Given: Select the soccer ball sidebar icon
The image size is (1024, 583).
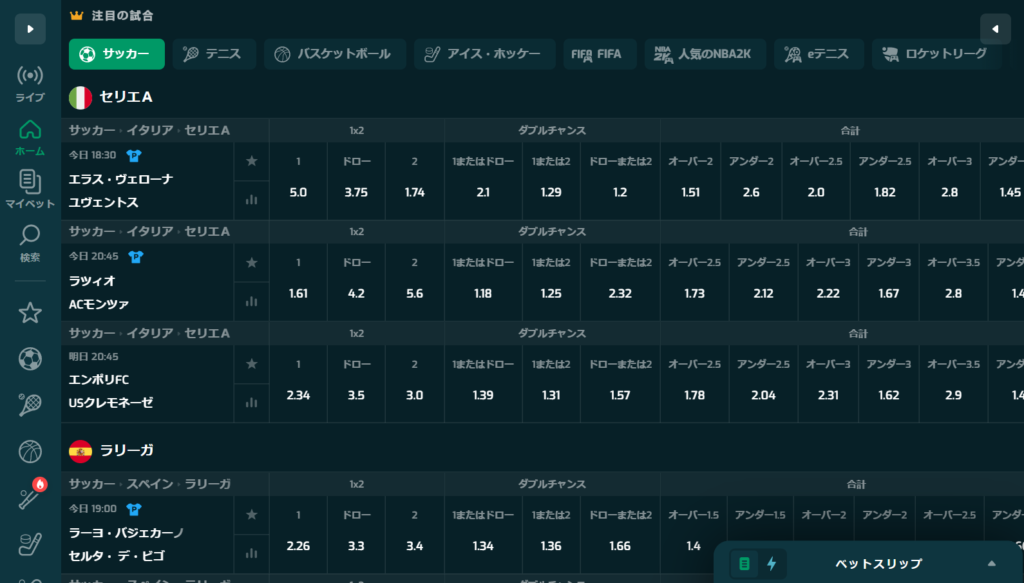Looking at the screenshot, I should (30, 359).
